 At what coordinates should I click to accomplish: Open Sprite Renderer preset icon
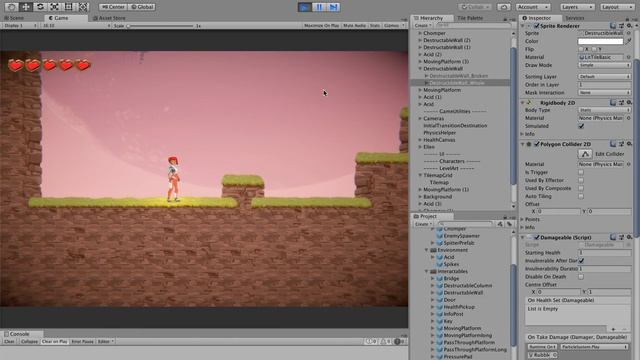(x=621, y=26)
